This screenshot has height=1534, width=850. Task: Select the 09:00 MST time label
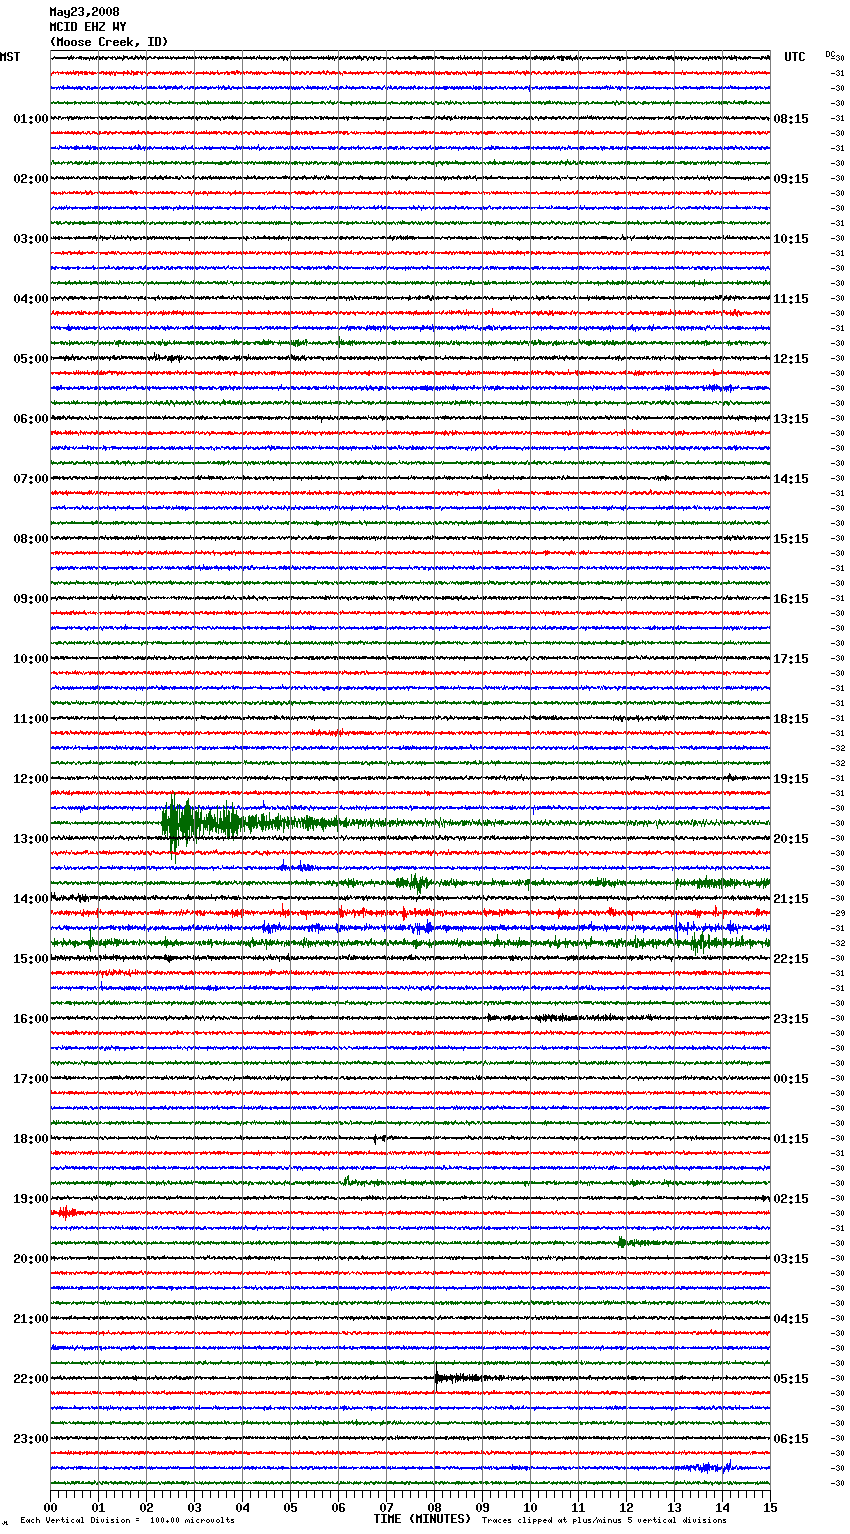click(x=31, y=599)
